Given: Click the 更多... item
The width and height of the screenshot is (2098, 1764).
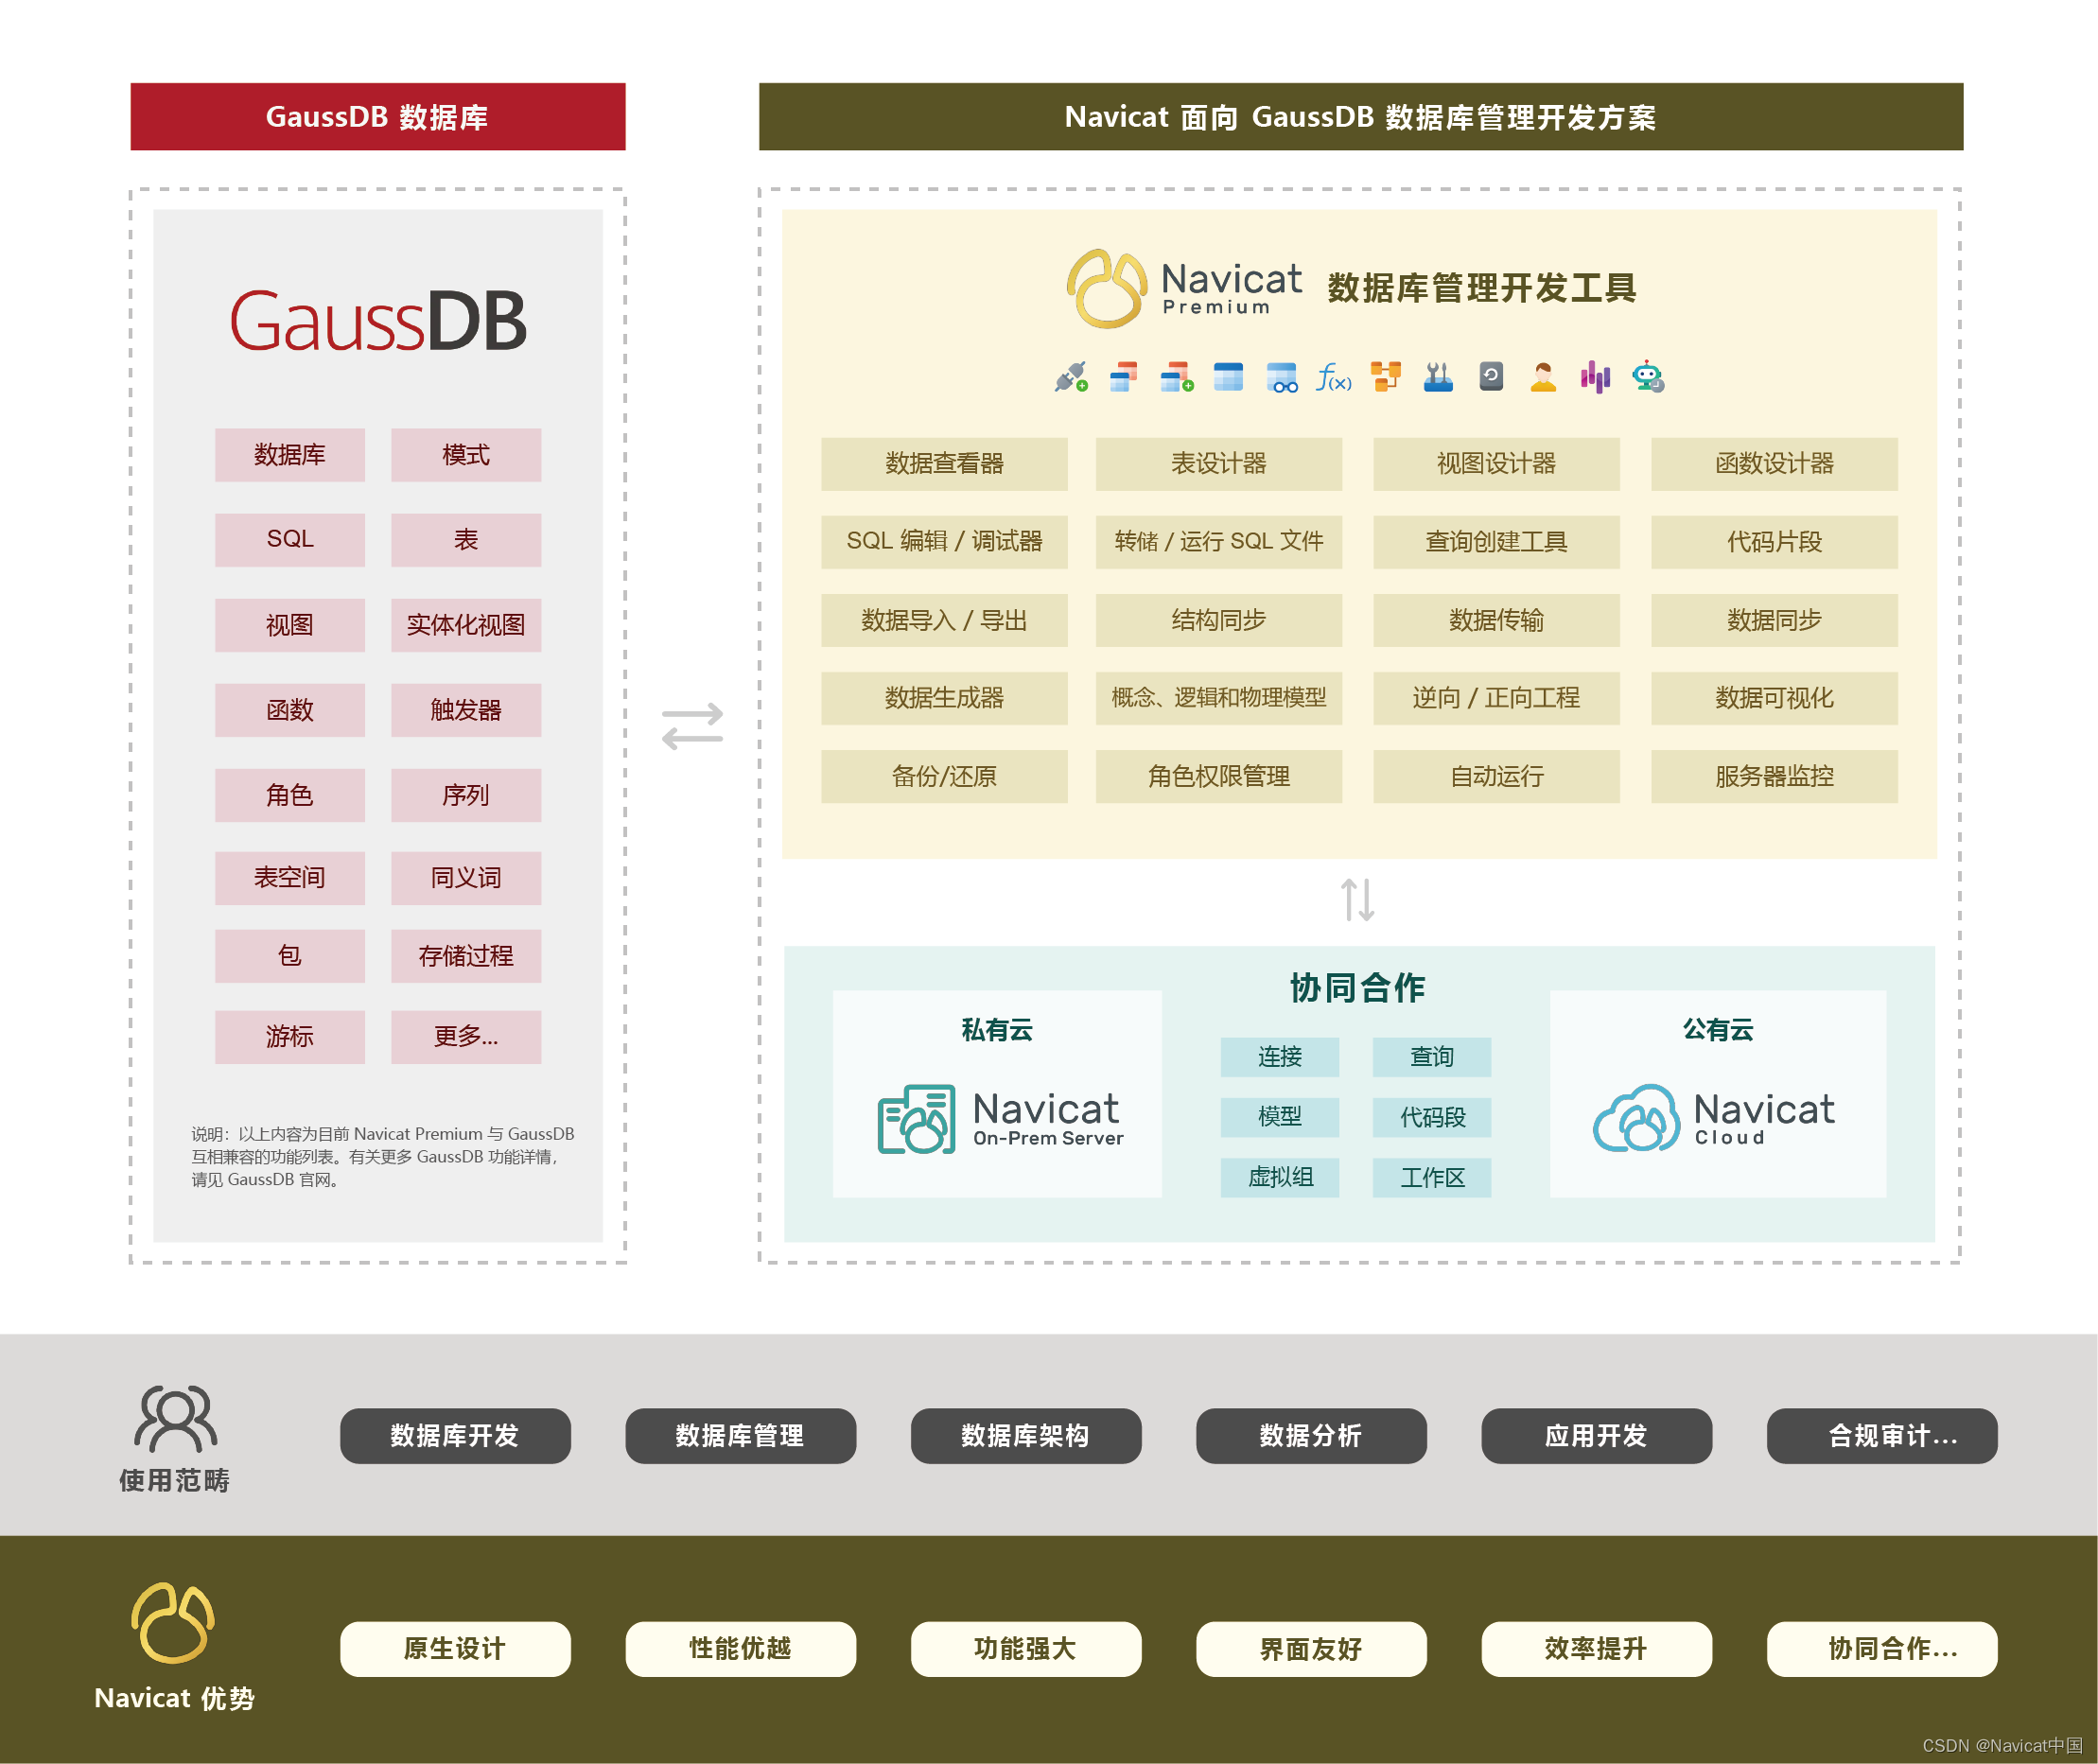Looking at the screenshot, I should (x=466, y=1036).
